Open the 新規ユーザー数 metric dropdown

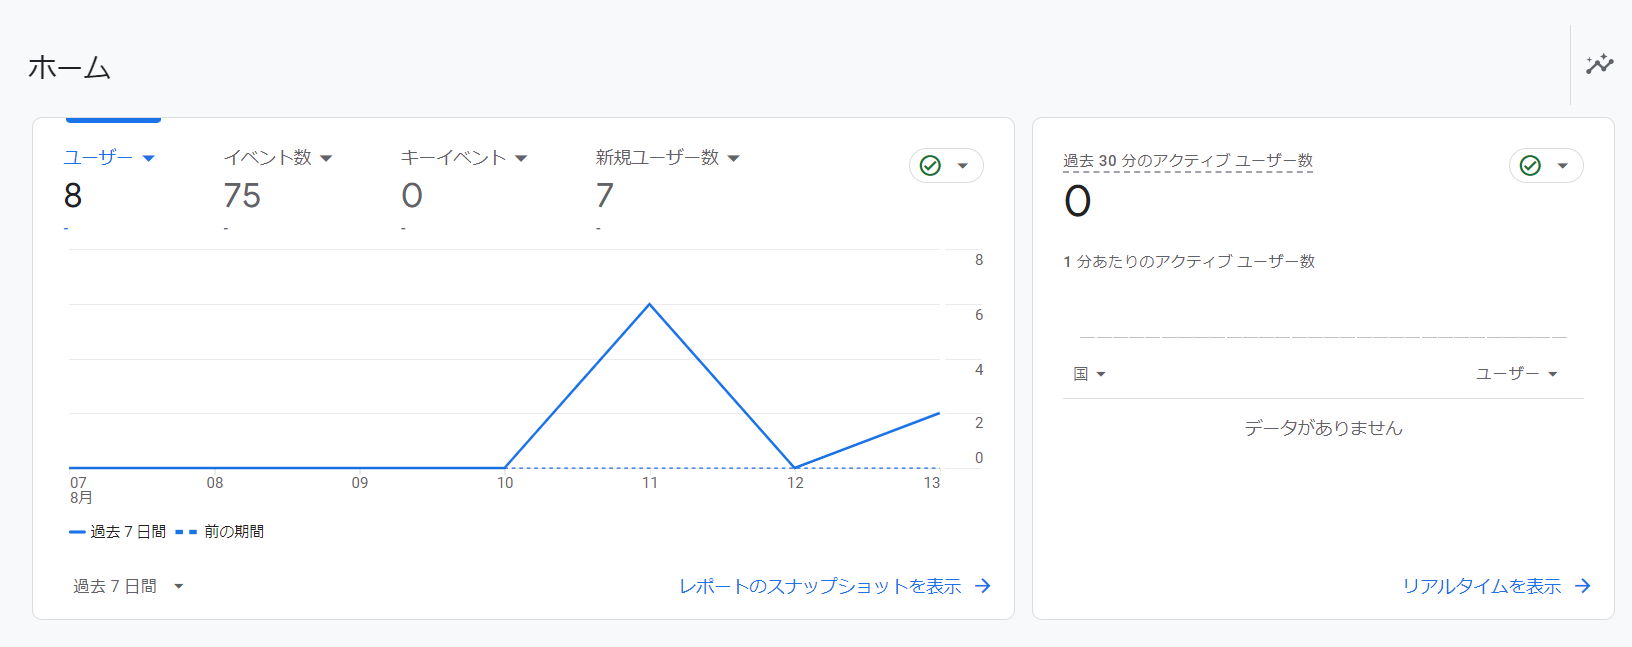(x=734, y=158)
